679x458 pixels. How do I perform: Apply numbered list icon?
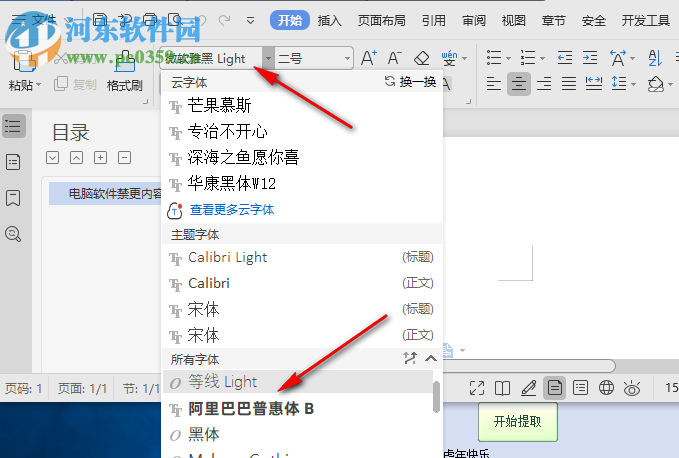click(x=528, y=58)
